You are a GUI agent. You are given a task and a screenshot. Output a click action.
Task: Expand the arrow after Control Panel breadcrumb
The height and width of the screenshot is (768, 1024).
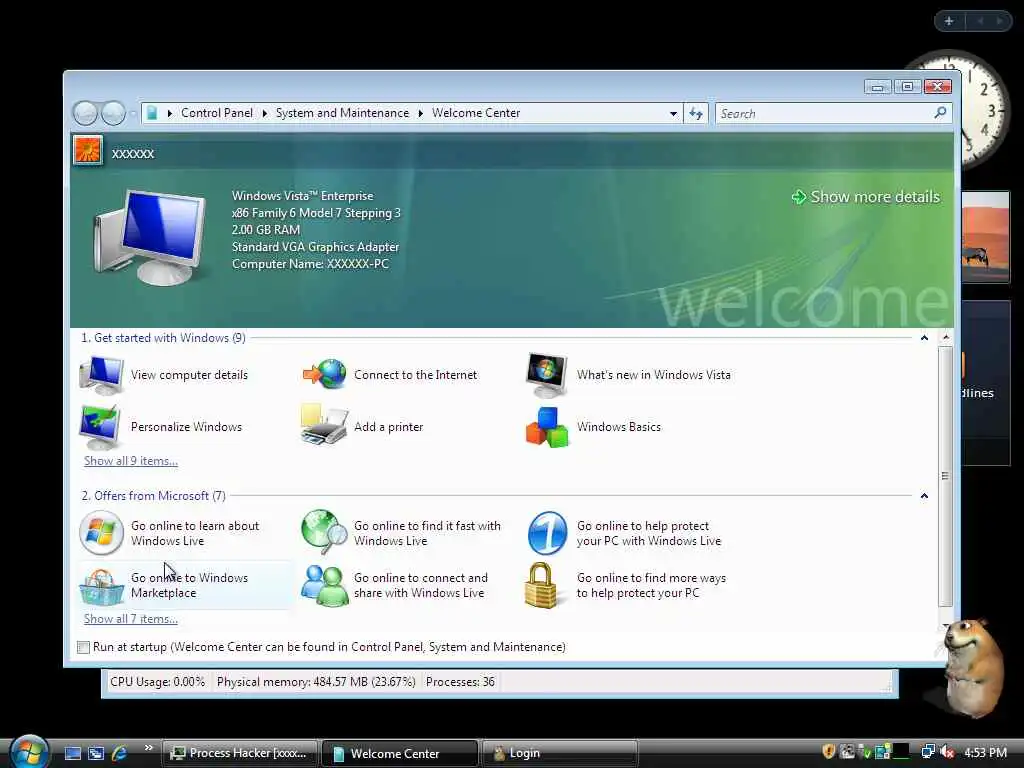click(x=264, y=114)
